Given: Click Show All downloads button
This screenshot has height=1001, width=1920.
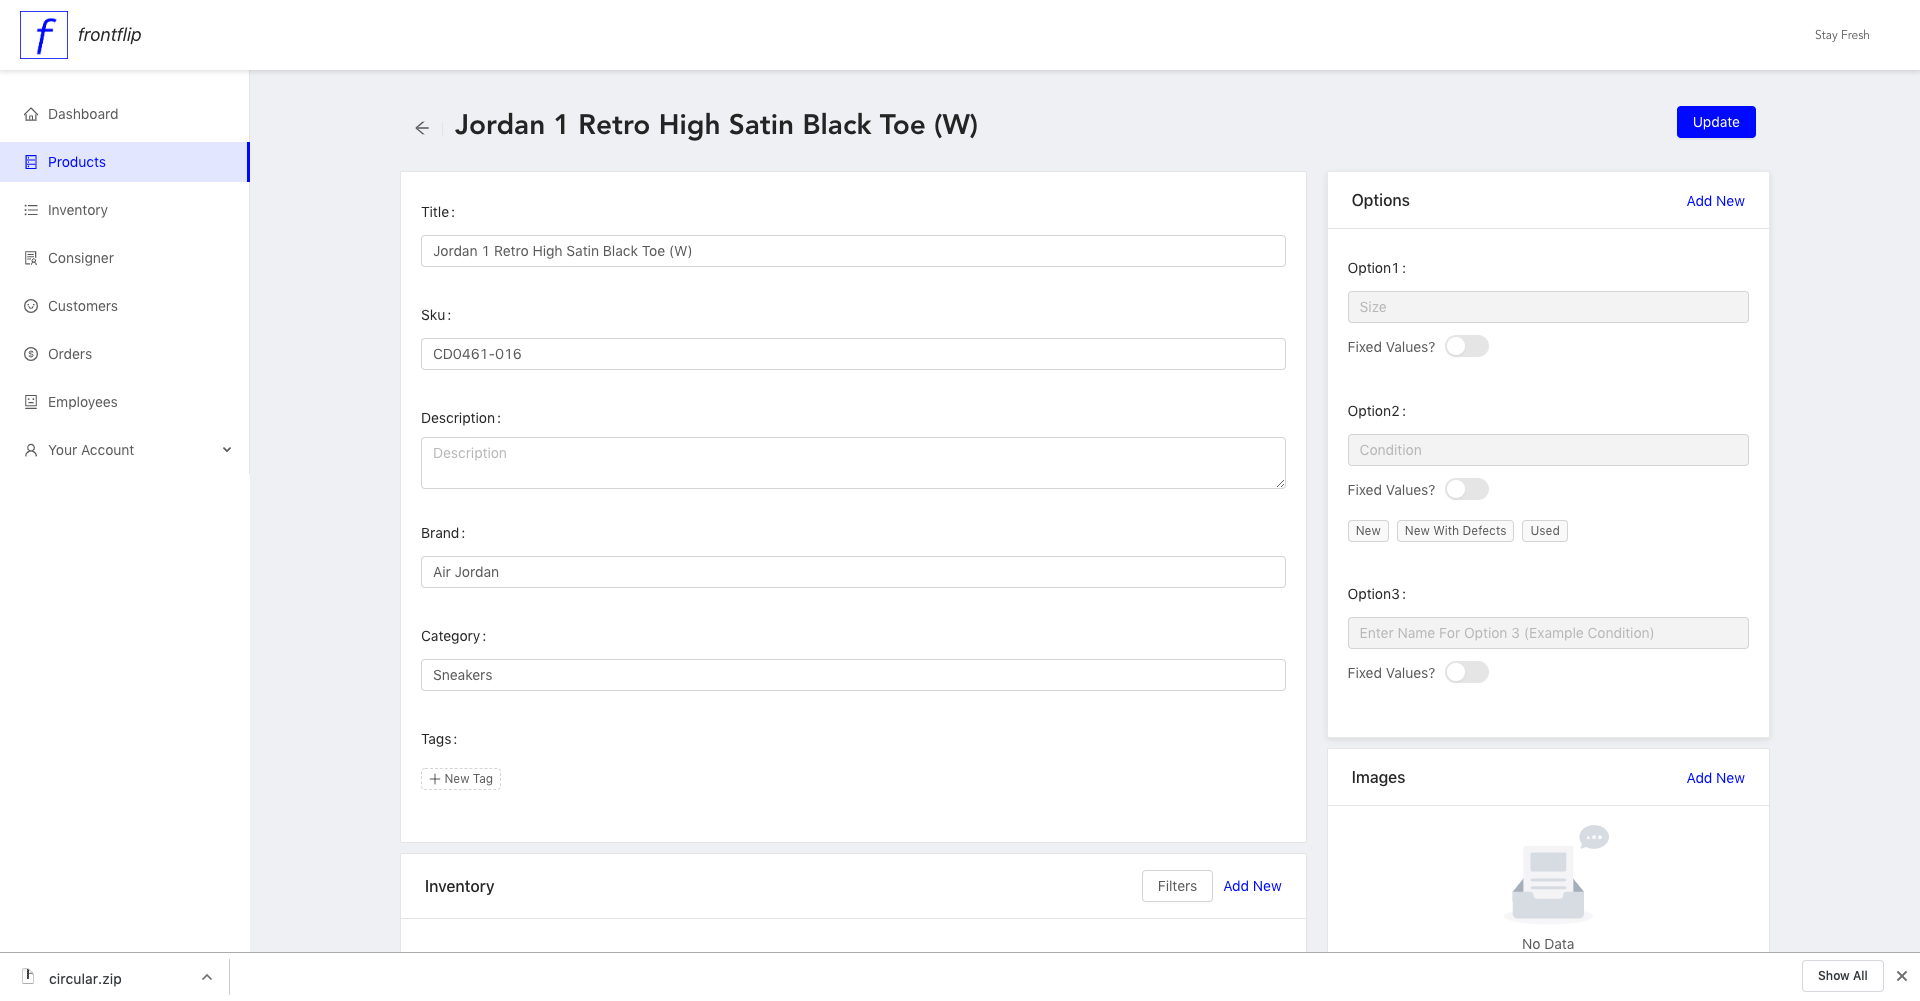Looking at the screenshot, I should pos(1842,976).
